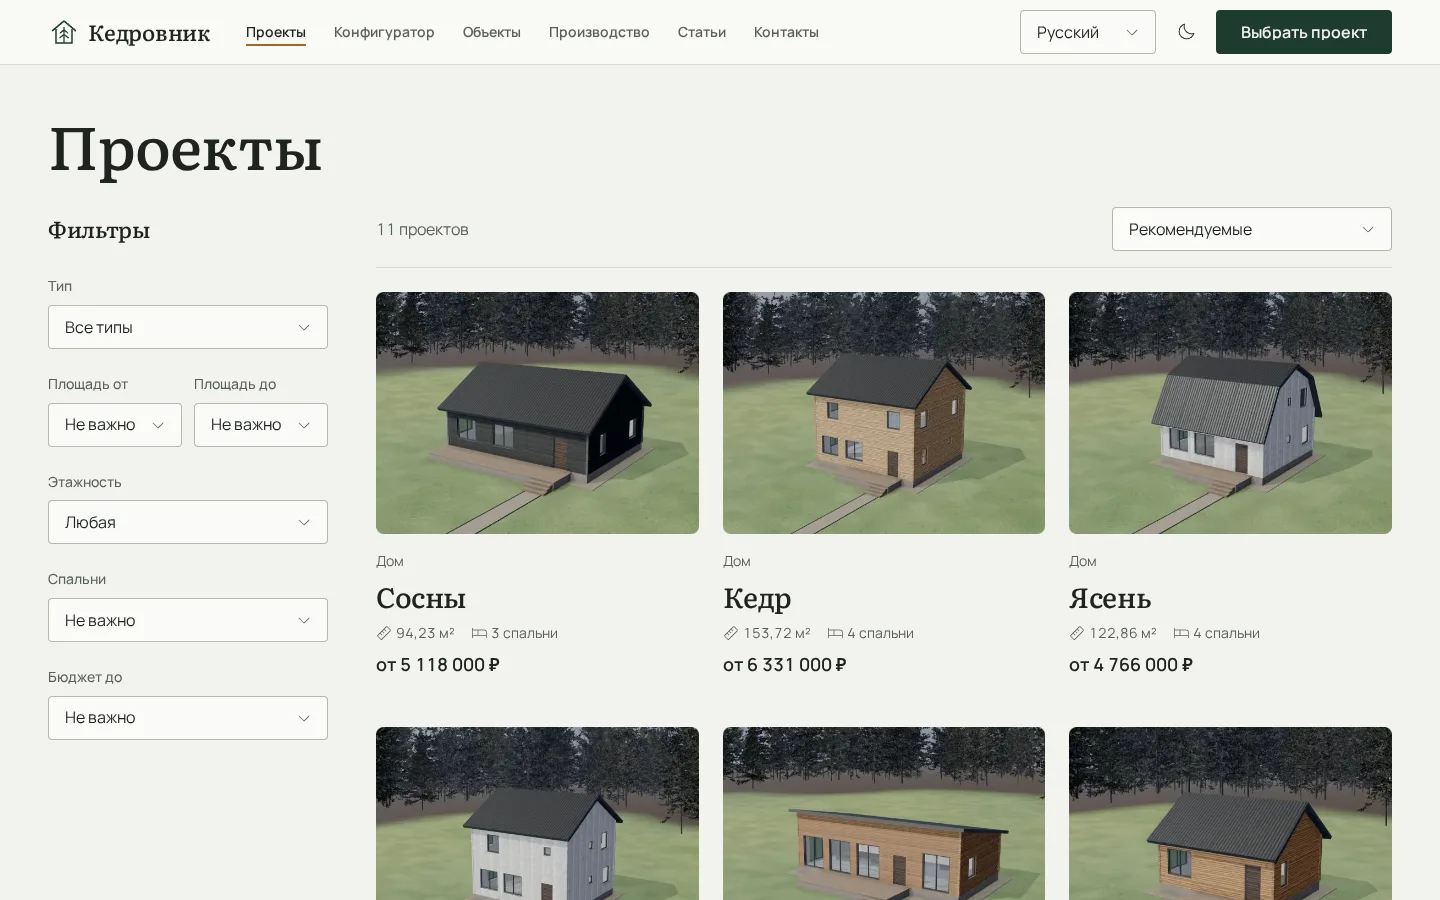This screenshot has height=900, width=1440.
Task: Expand the Этажность filter dropdown
Action: point(188,522)
